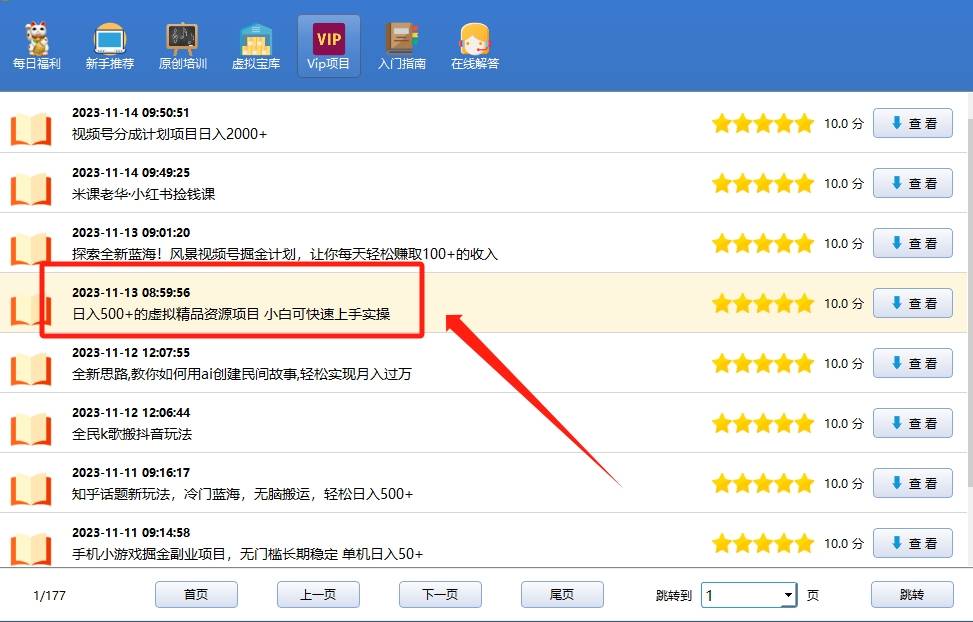The height and width of the screenshot is (622, 973).
Task: Click 查看 for 全民k歌搬抖音玩法
Action: tap(913, 423)
